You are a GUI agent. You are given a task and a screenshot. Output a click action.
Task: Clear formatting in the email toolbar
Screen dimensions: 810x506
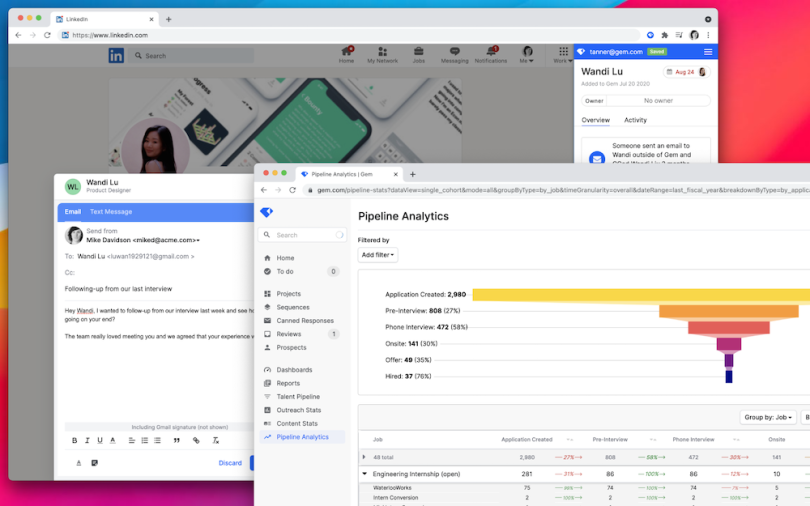[216, 440]
